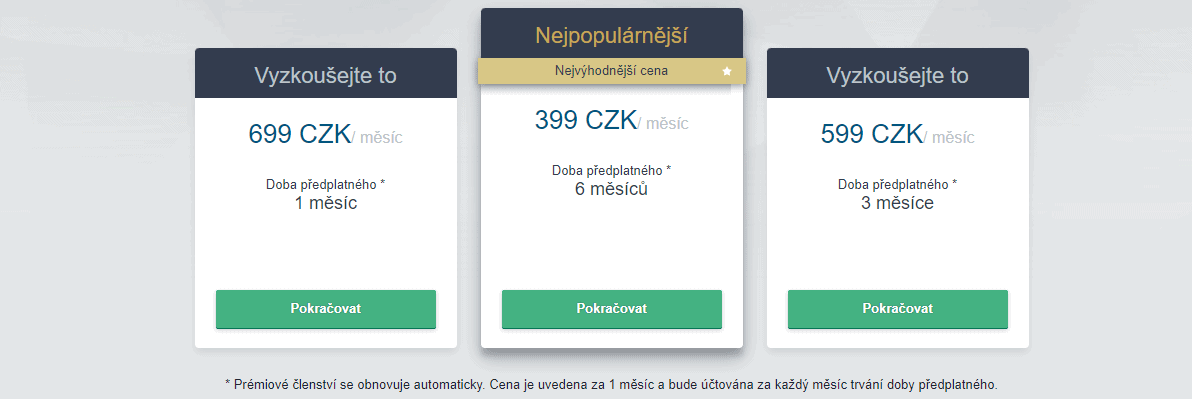The width and height of the screenshot is (1192, 399).
Task: Select the 399 CZK price text
Action: pos(586,120)
